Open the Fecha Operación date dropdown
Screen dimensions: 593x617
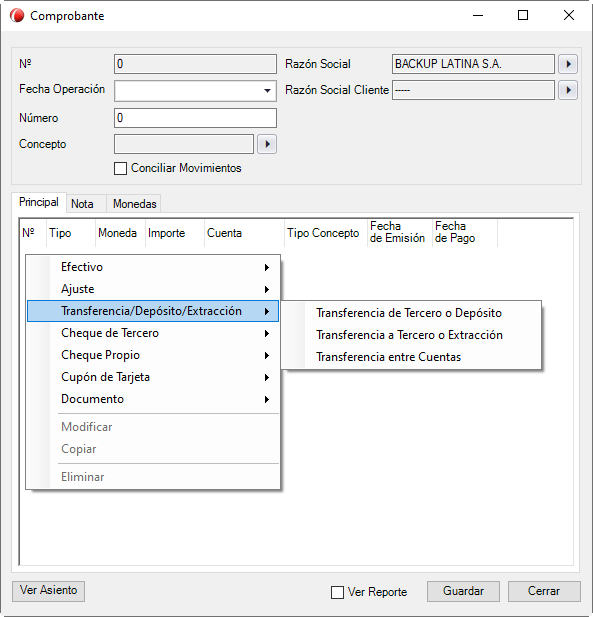267,91
